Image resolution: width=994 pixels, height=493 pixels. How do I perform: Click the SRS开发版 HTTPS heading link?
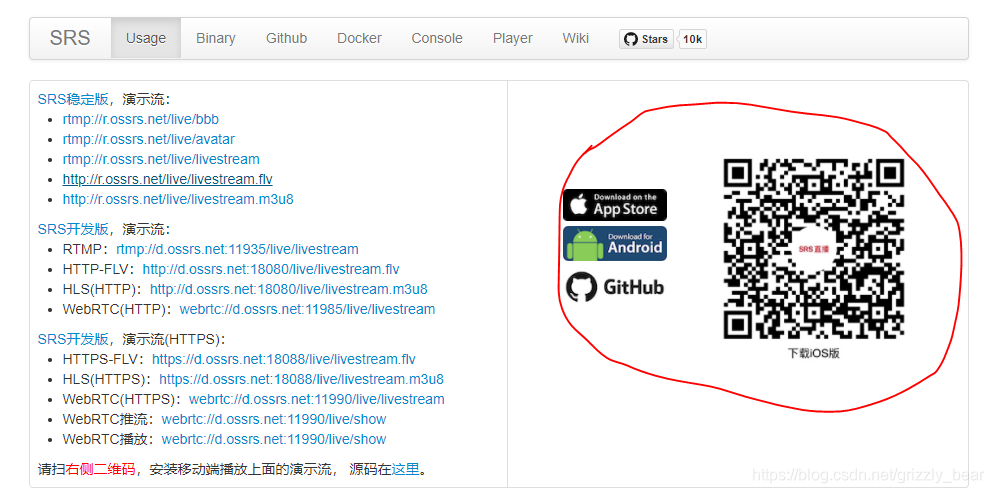[x=73, y=339]
